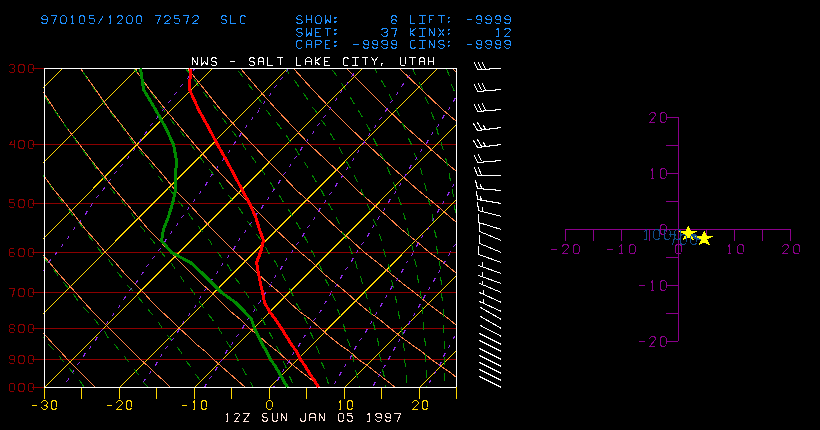Image resolution: width=820 pixels, height=430 pixels.
Task: Click the hodograph horizontal-axis "10" label
Action: [735, 250]
